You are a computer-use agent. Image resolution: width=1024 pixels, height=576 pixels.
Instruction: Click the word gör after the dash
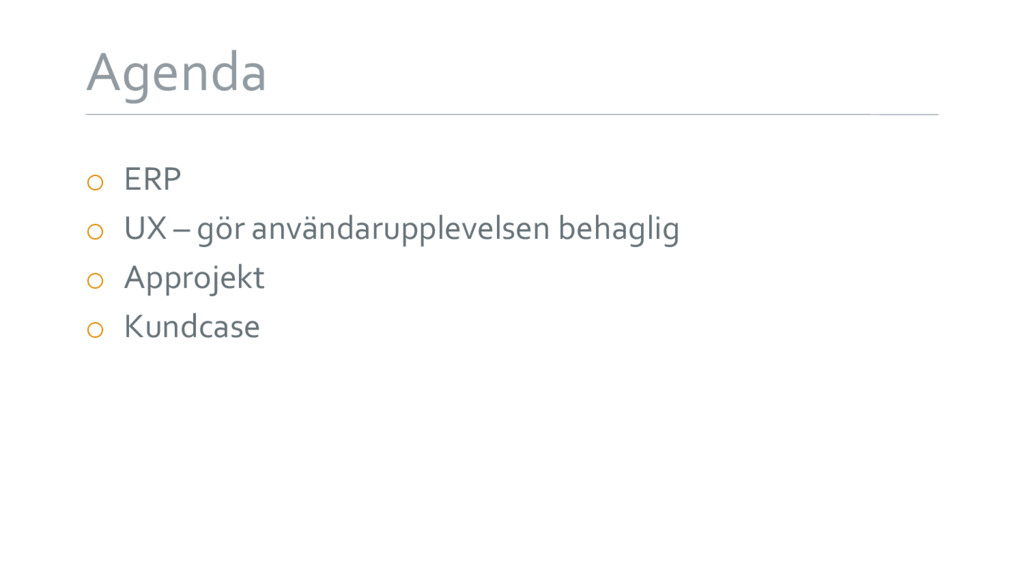pos(221,231)
